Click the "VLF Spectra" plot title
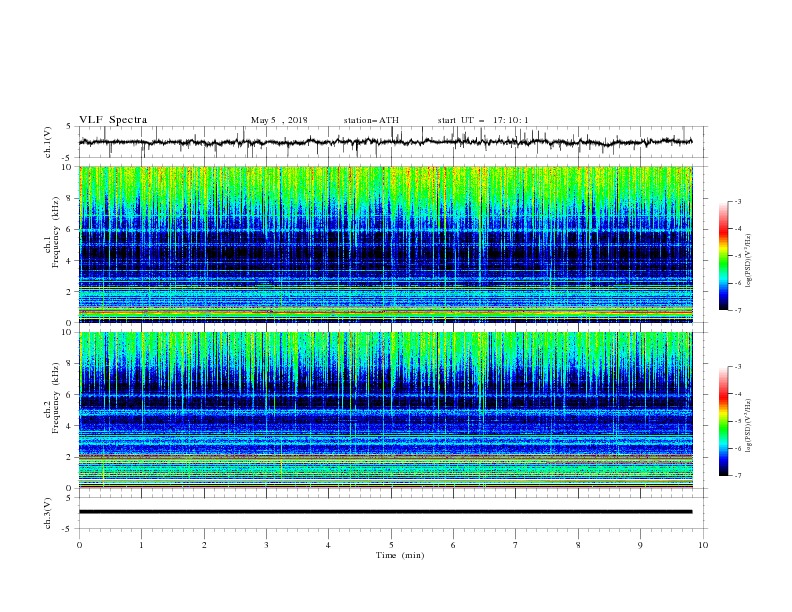The width and height of the screenshot is (792, 612). coord(113,120)
